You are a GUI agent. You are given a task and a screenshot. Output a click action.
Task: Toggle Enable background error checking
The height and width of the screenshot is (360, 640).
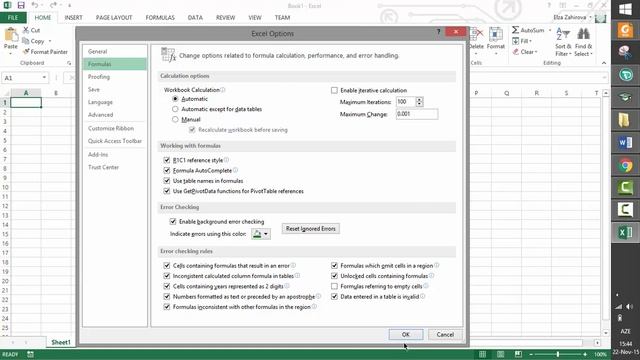pyautogui.click(x=173, y=221)
